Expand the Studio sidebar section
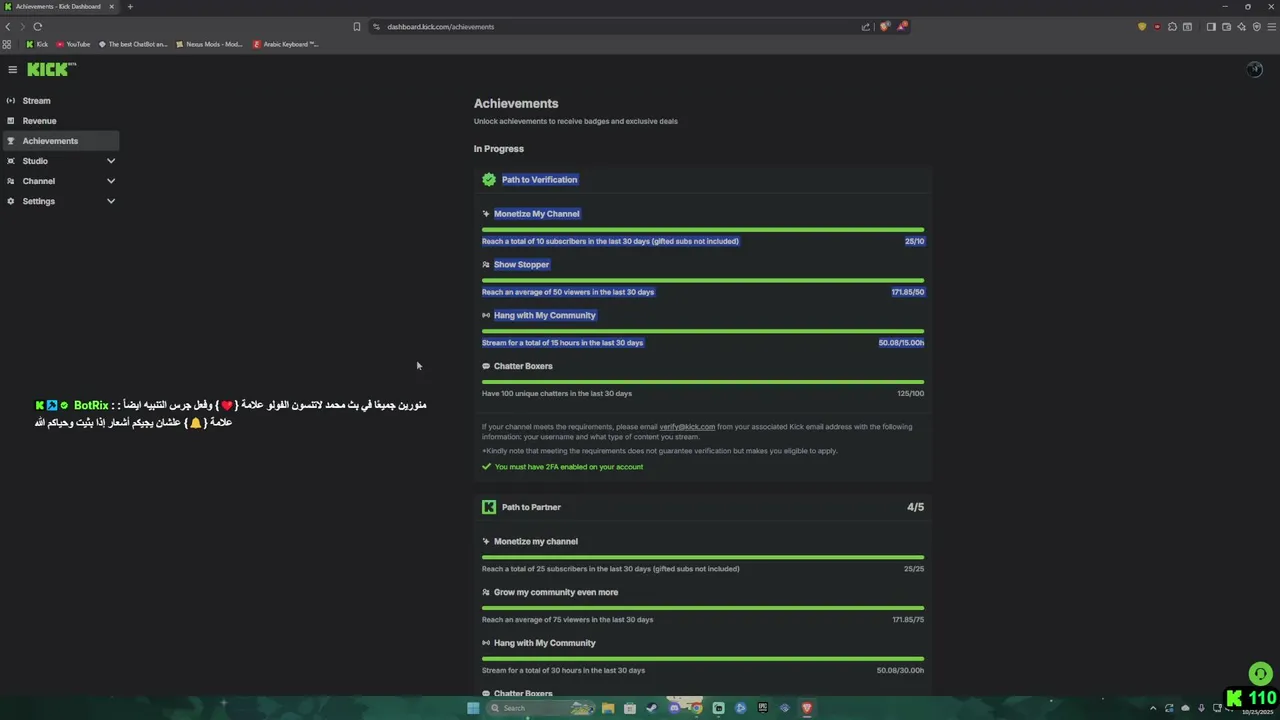Image resolution: width=1280 pixels, height=720 pixels. coord(111,161)
